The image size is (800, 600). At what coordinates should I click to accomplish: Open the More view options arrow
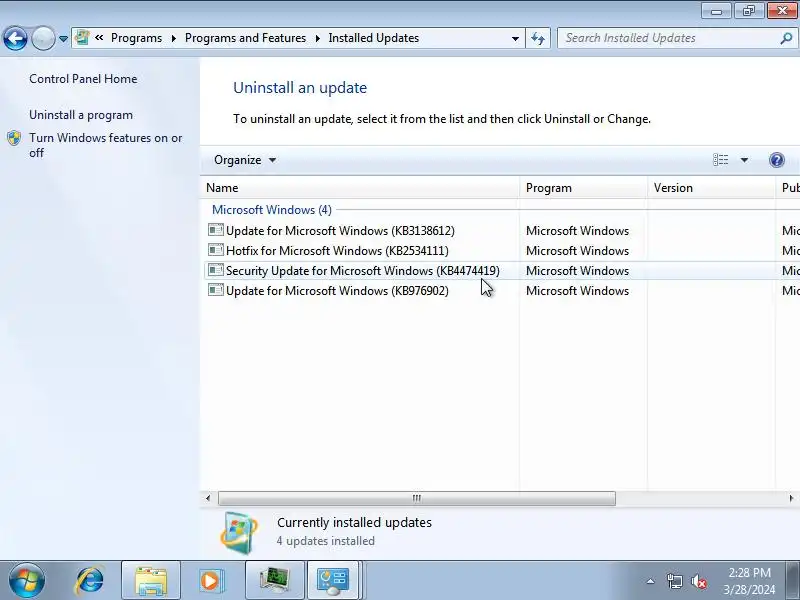744,160
